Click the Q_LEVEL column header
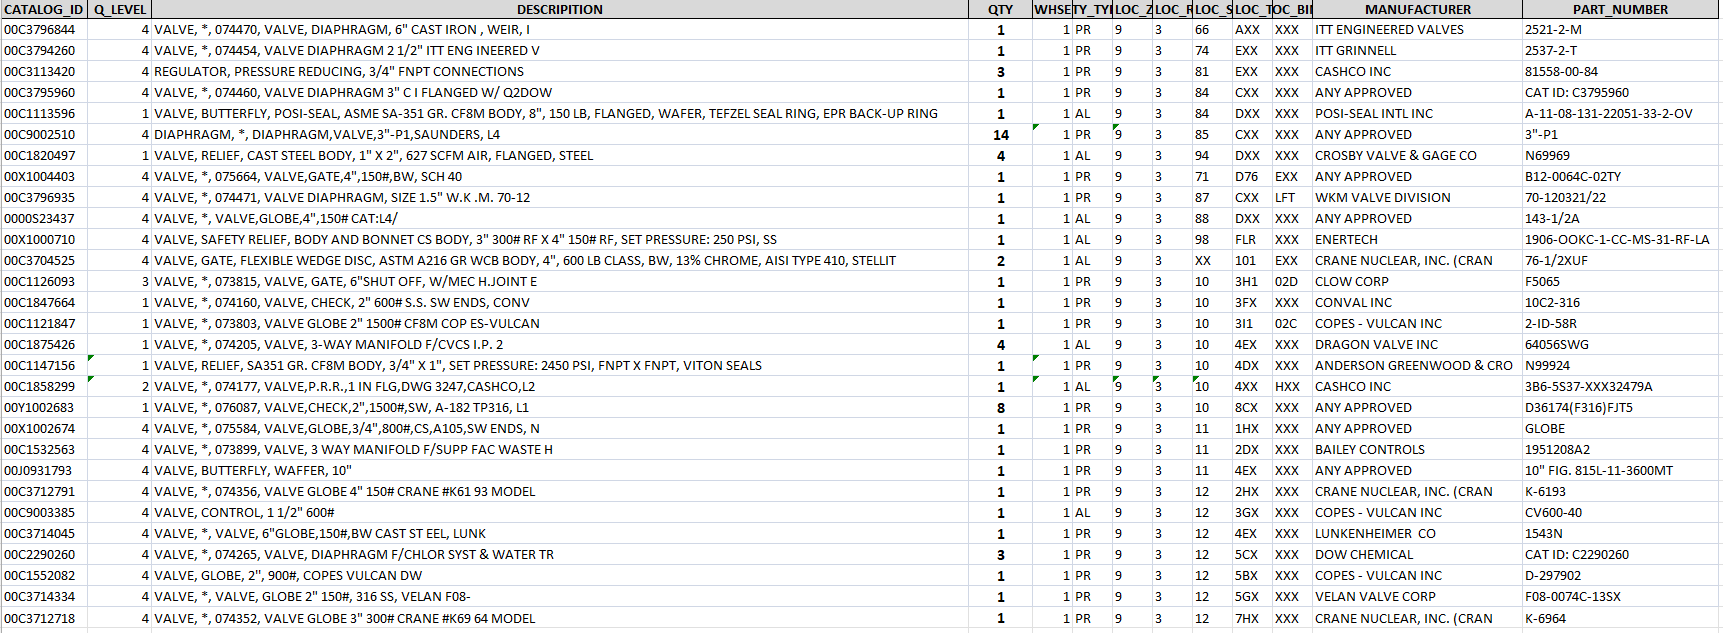1723x633 pixels. [120, 9]
